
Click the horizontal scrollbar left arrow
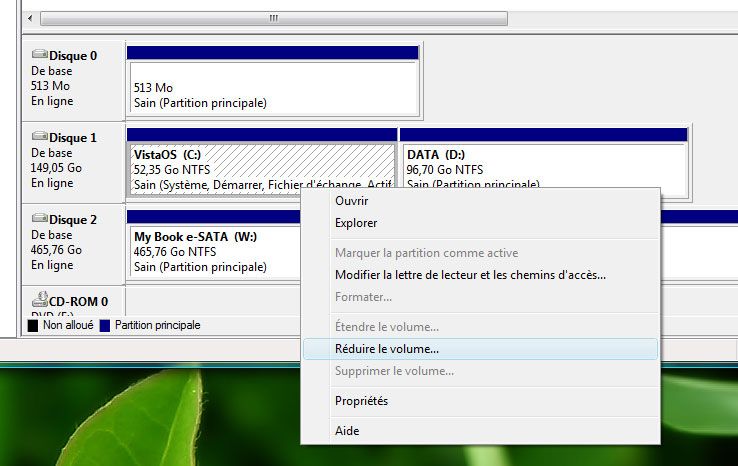[29, 19]
